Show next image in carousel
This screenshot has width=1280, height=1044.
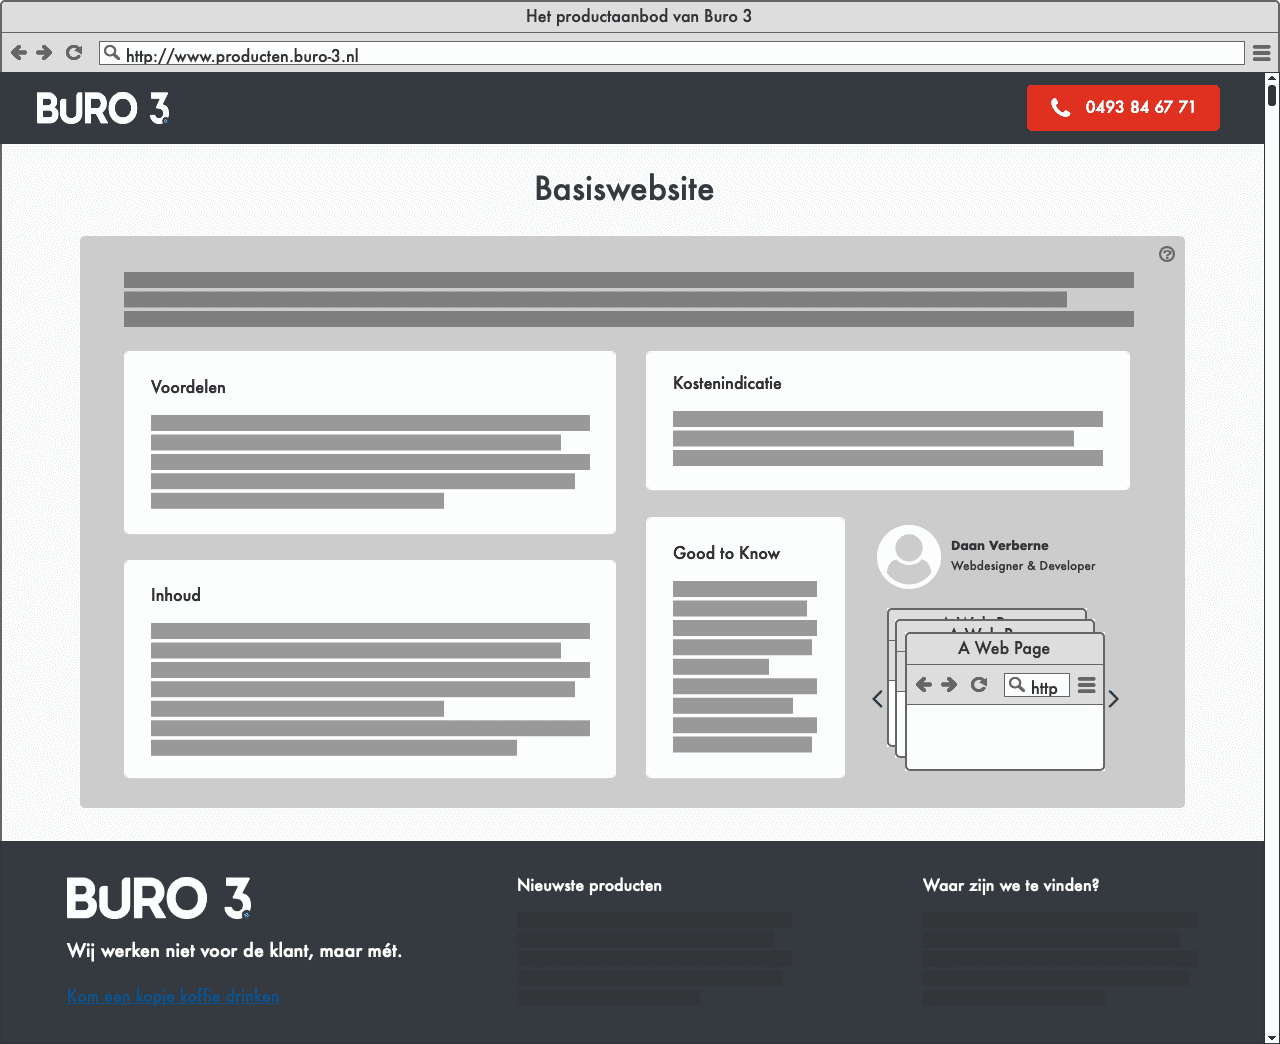1113,699
